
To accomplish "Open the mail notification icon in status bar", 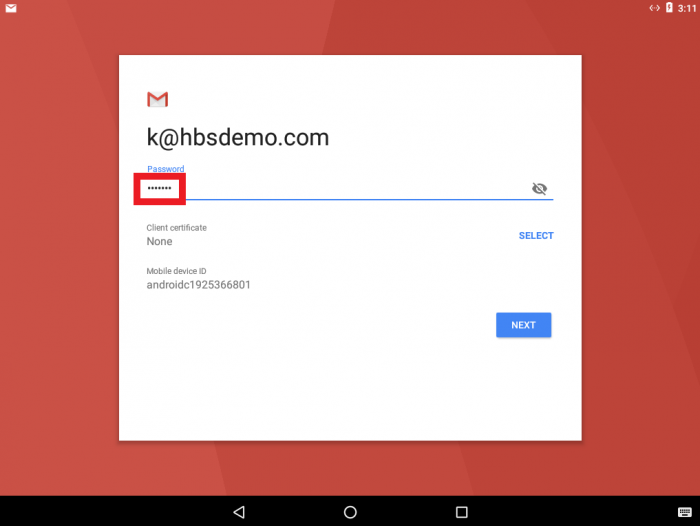I will [x=11, y=8].
